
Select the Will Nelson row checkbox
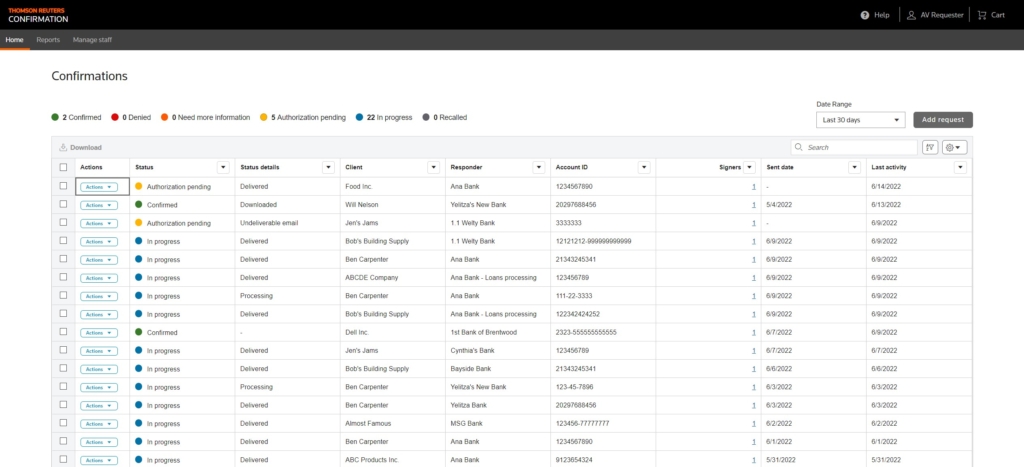click(x=64, y=204)
